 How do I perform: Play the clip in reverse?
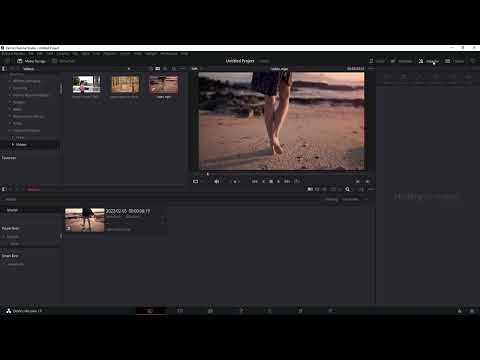point(263,181)
